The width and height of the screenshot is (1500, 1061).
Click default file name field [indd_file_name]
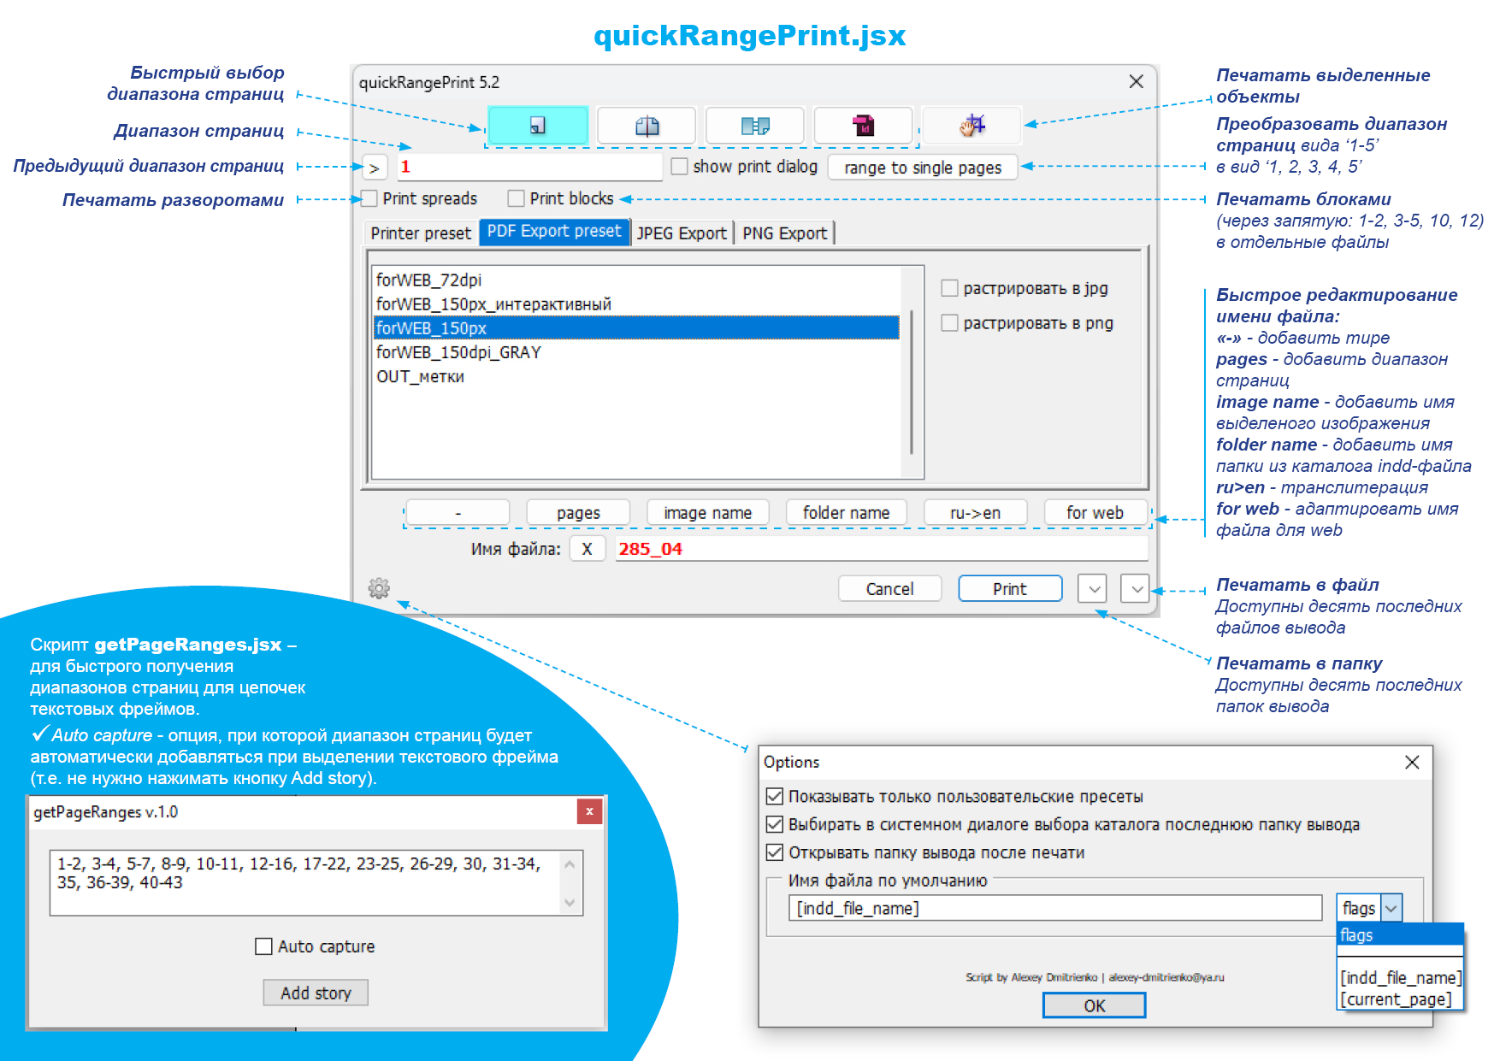pos(1056,908)
